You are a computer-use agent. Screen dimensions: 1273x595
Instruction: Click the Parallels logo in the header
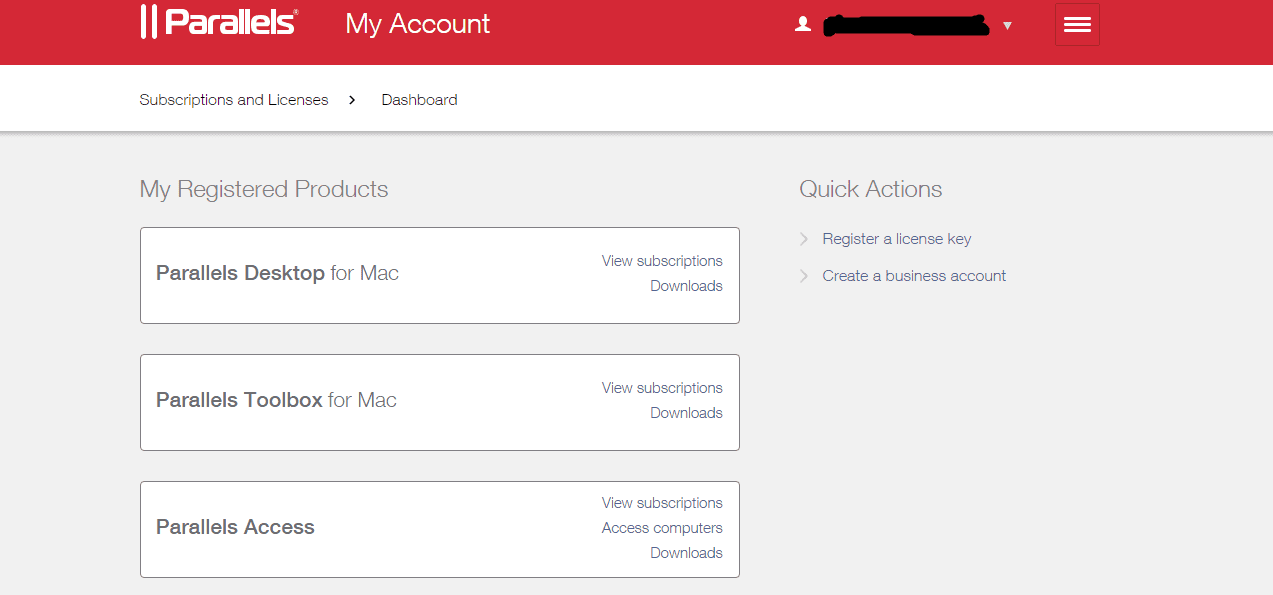(219, 21)
